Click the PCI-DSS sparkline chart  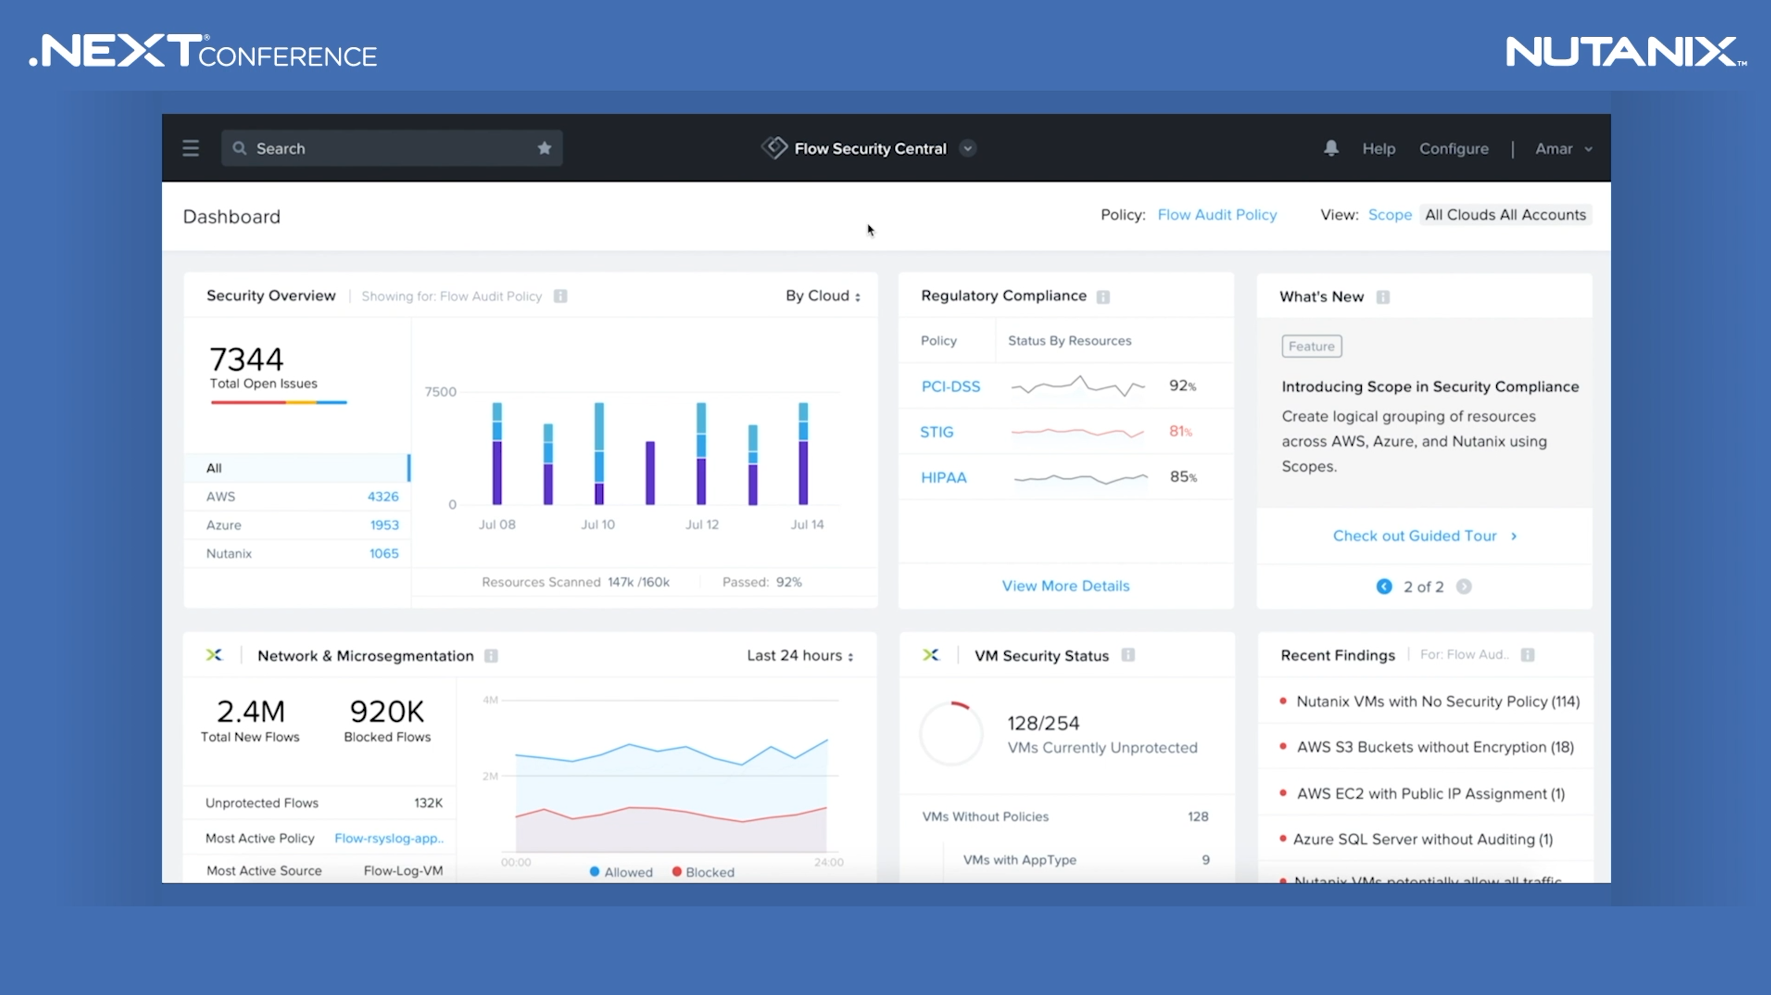tap(1079, 386)
